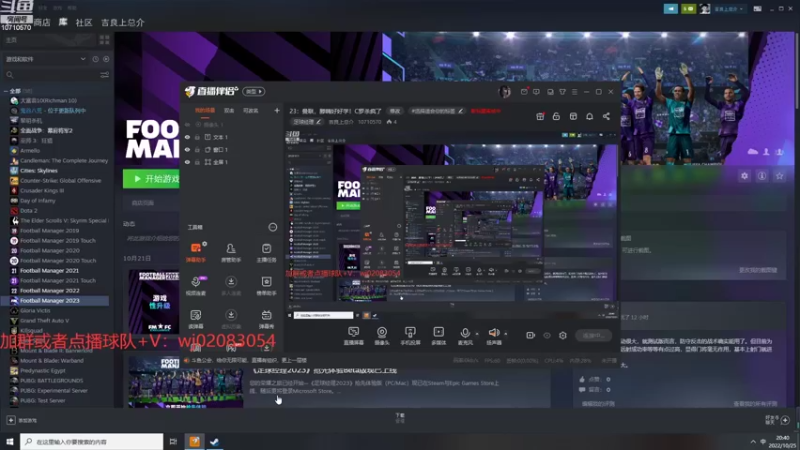Click the 扬声器 speaker icon
The width and height of the screenshot is (800, 450).
pyautogui.click(x=493, y=335)
